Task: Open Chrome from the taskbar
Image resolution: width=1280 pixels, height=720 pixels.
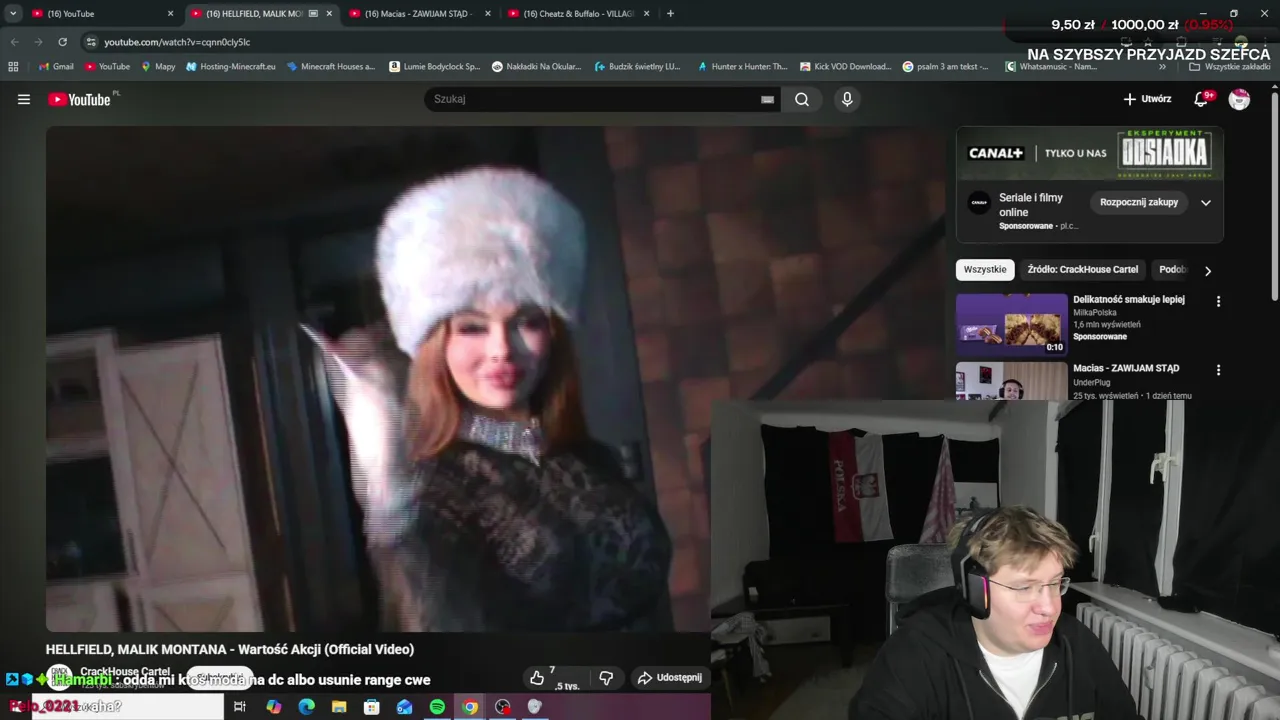Action: click(470, 707)
